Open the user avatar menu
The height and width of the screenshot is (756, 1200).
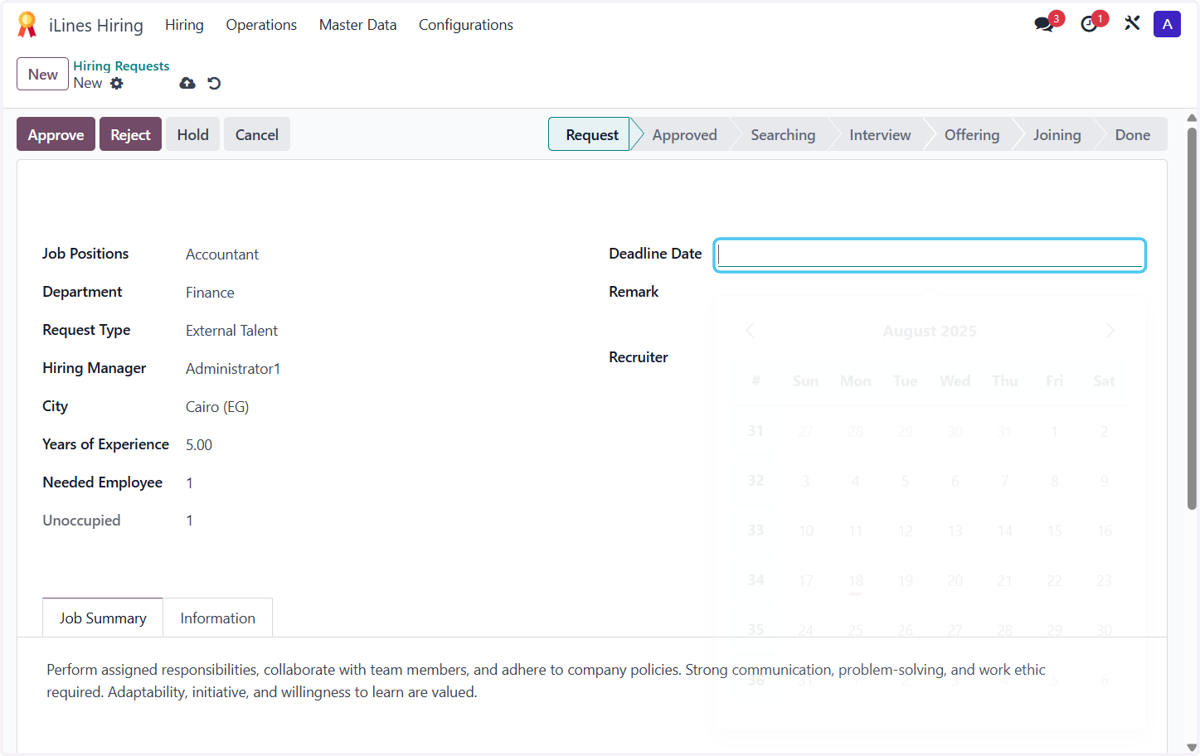pos(1167,24)
